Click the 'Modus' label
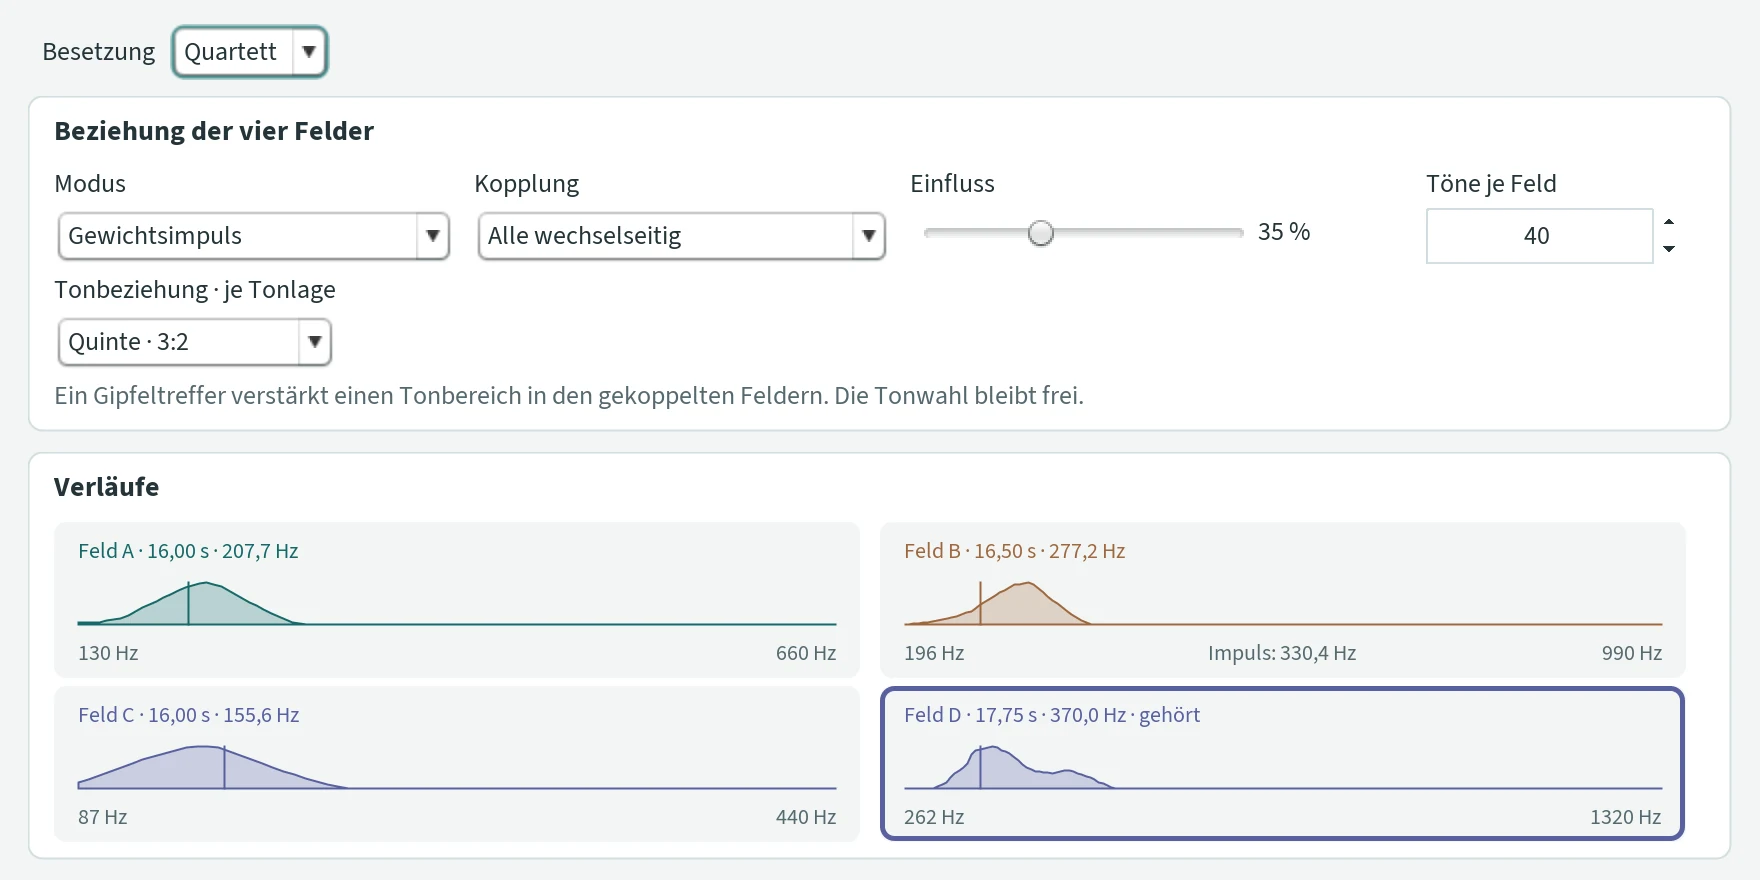Screen dimensions: 1760x880 90,184
